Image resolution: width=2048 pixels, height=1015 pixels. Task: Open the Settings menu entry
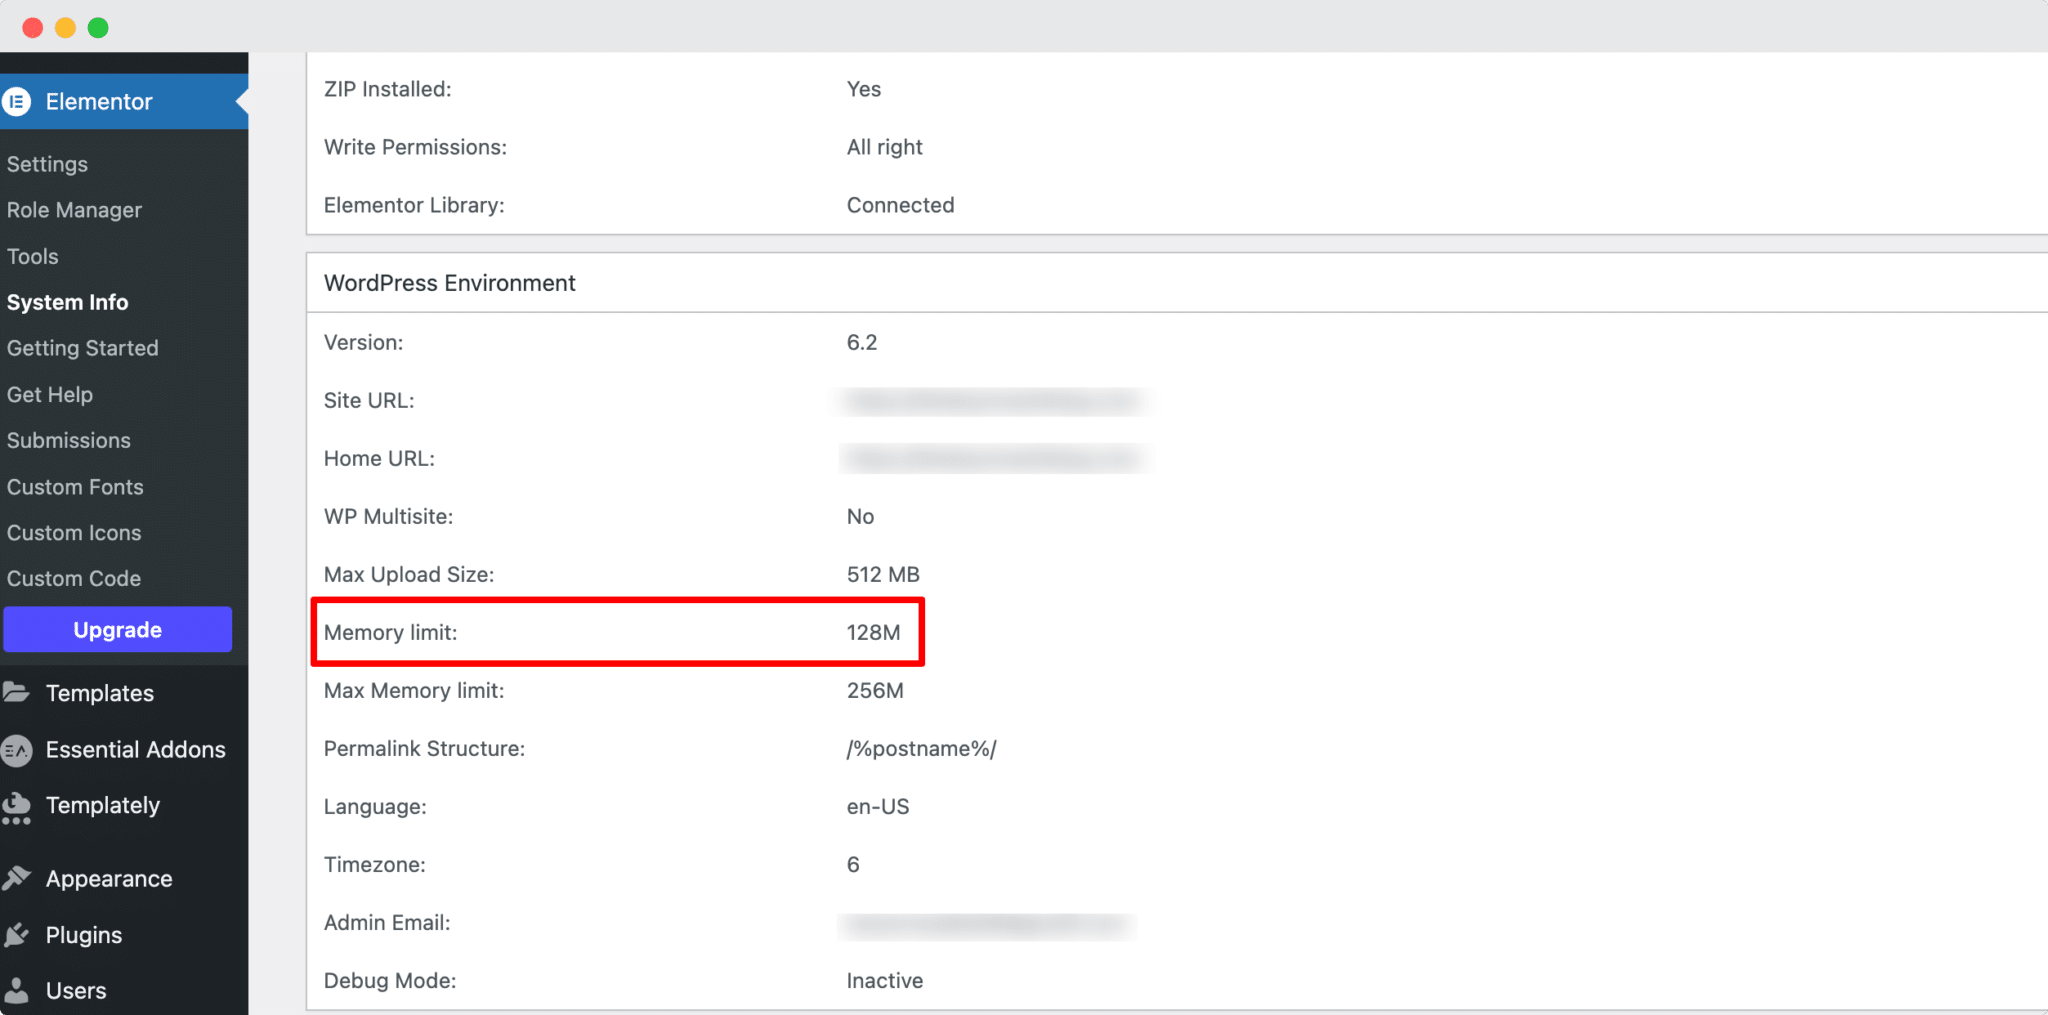tap(47, 163)
